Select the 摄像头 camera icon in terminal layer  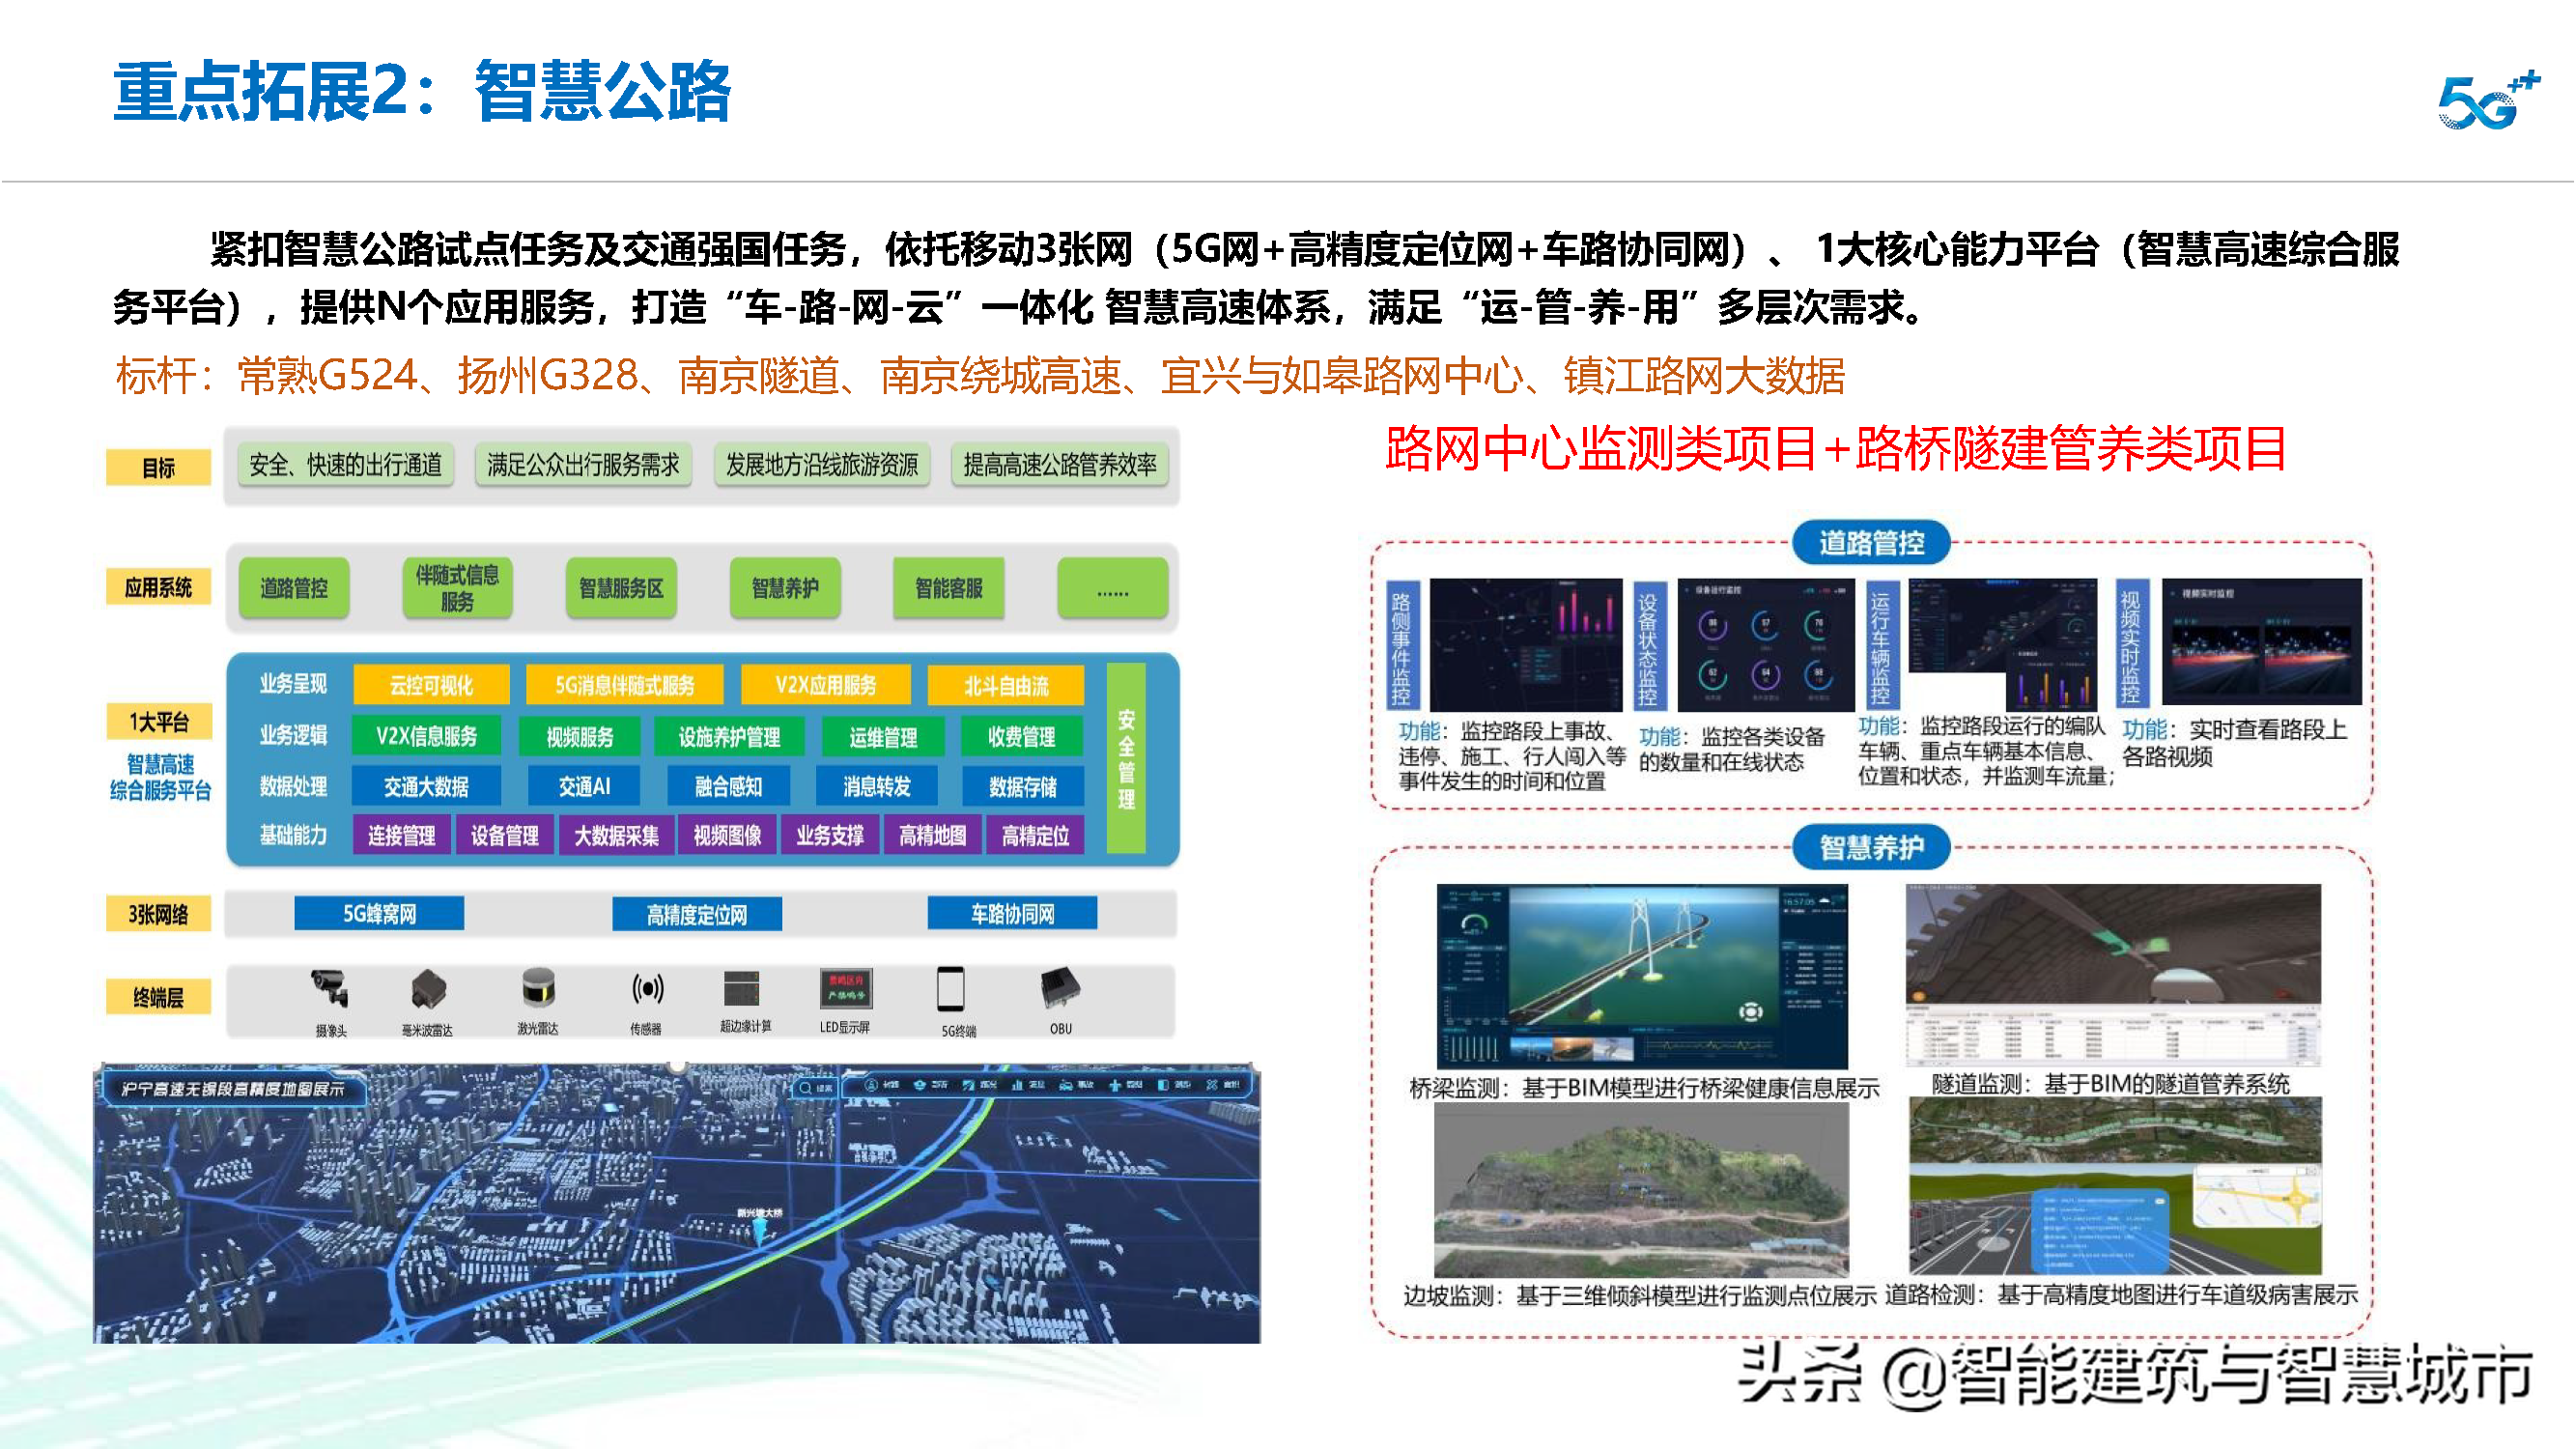coord(330,988)
